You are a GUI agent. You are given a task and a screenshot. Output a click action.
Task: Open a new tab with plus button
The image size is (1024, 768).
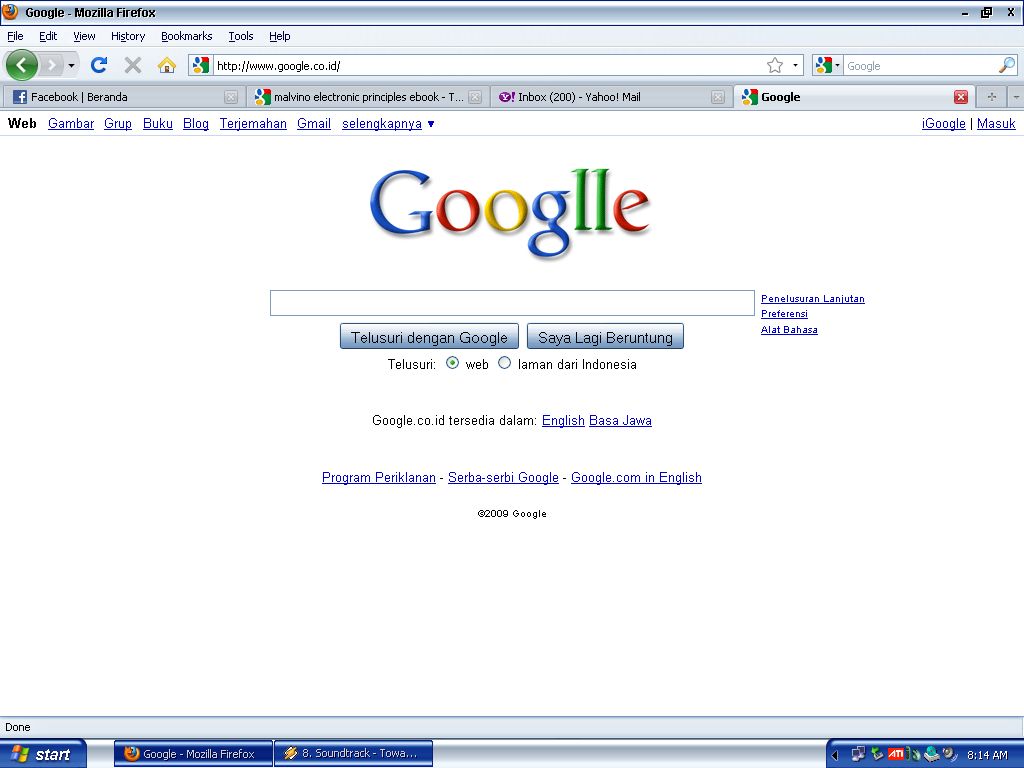pyautogui.click(x=992, y=97)
